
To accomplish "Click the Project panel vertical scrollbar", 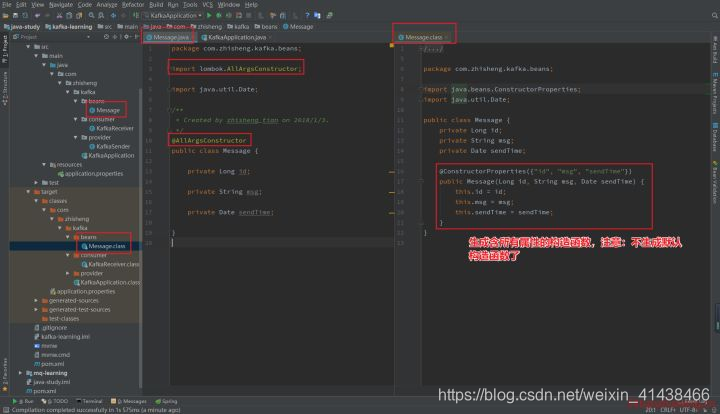I will click(x=140, y=237).
